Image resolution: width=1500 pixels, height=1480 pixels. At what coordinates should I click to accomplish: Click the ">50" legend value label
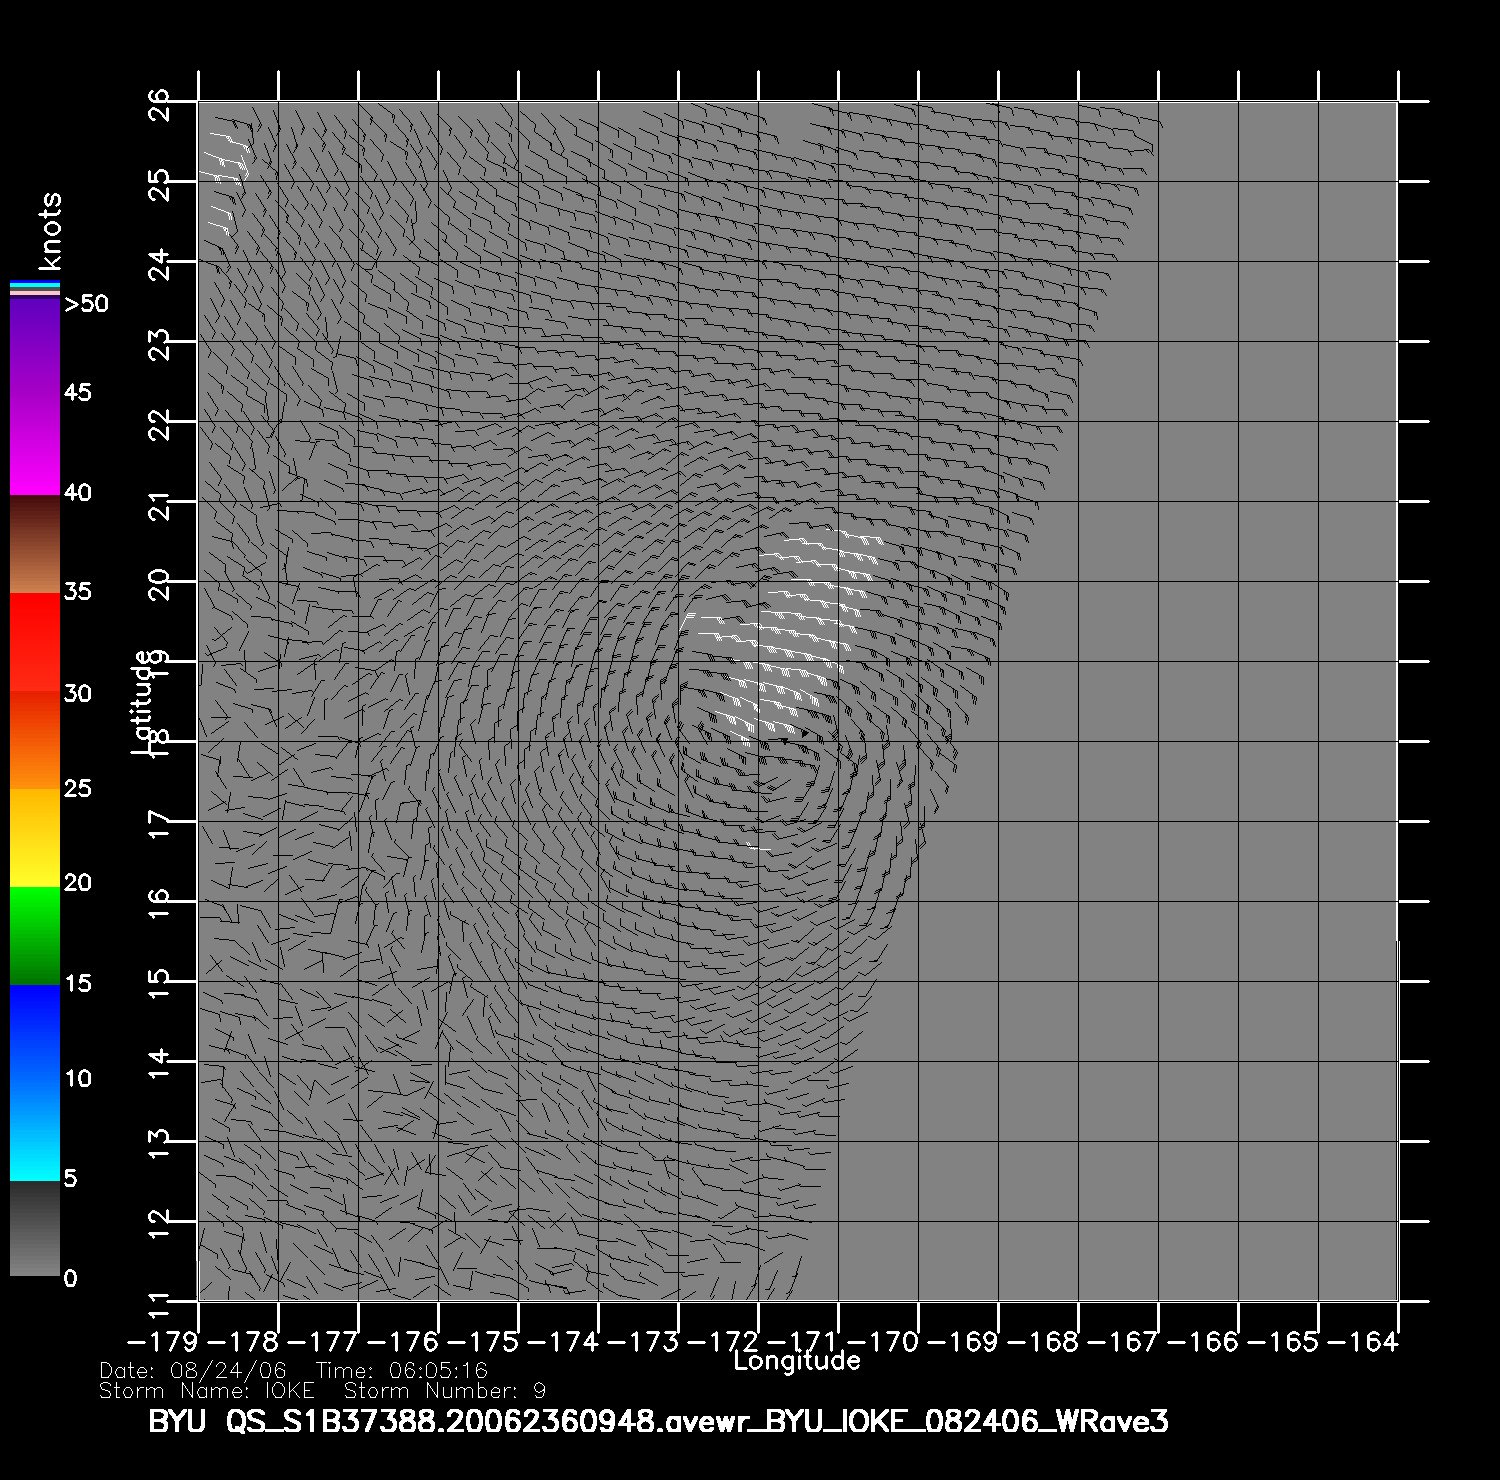click(x=86, y=304)
